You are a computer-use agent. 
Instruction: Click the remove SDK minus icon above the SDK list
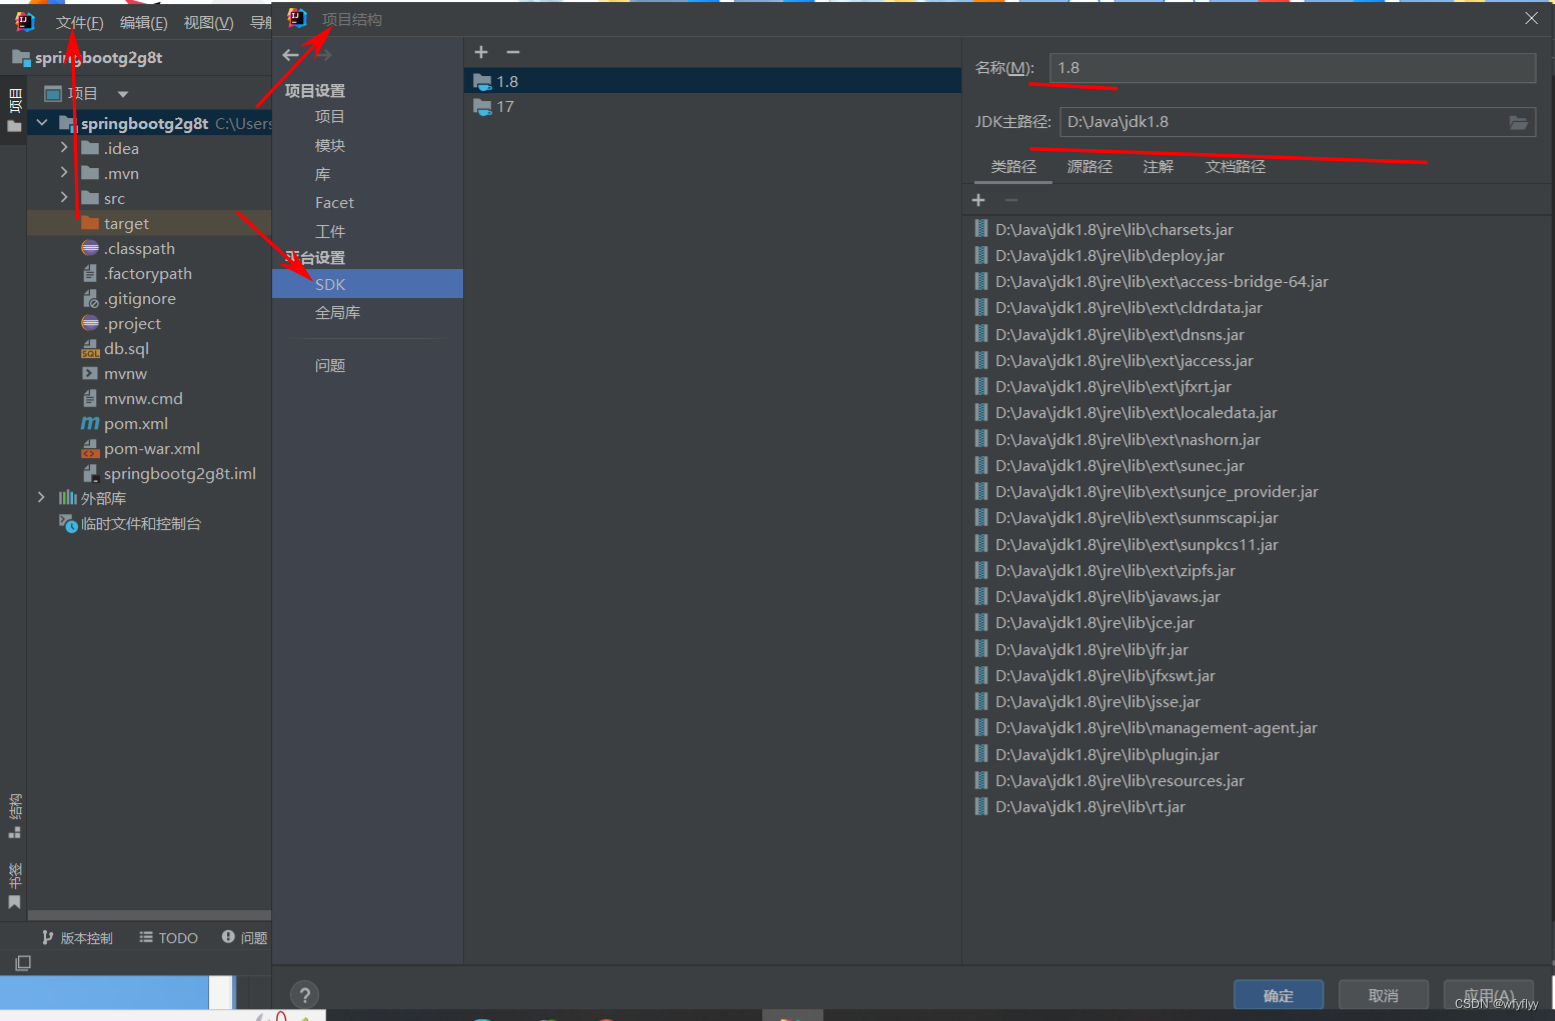[x=513, y=52]
